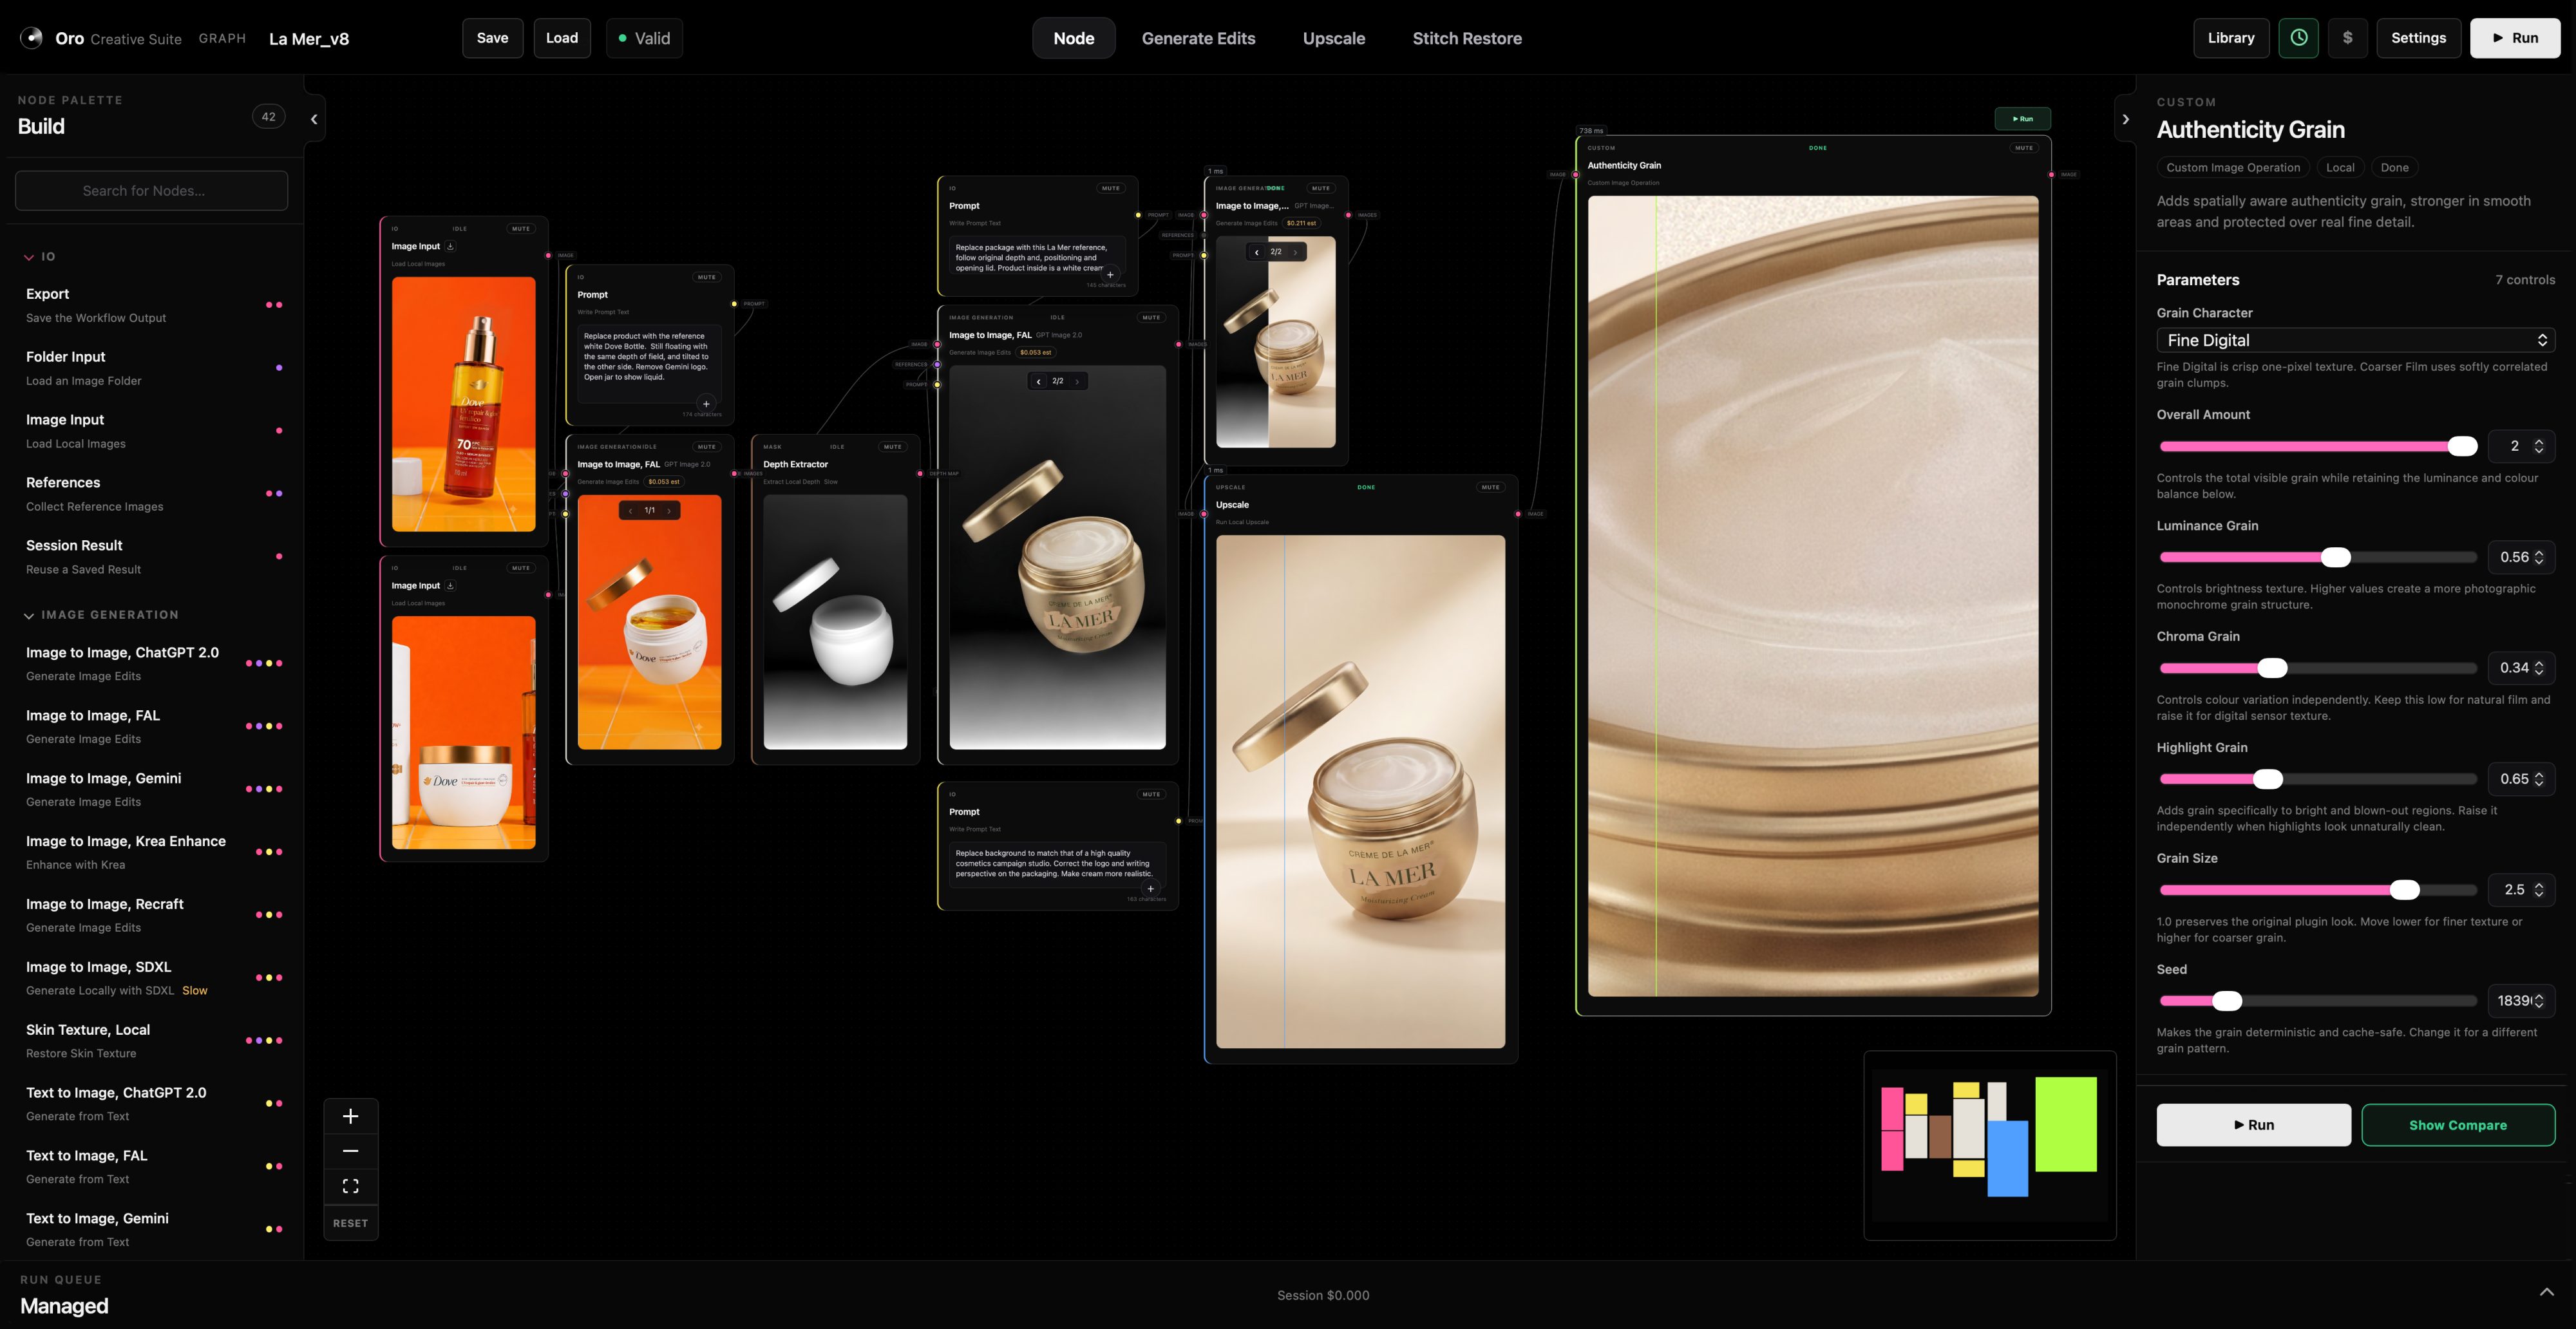Screen dimensions: 2576x1329
Task: Open the Grain Character dropdown
Action: tap(2355, 340)
